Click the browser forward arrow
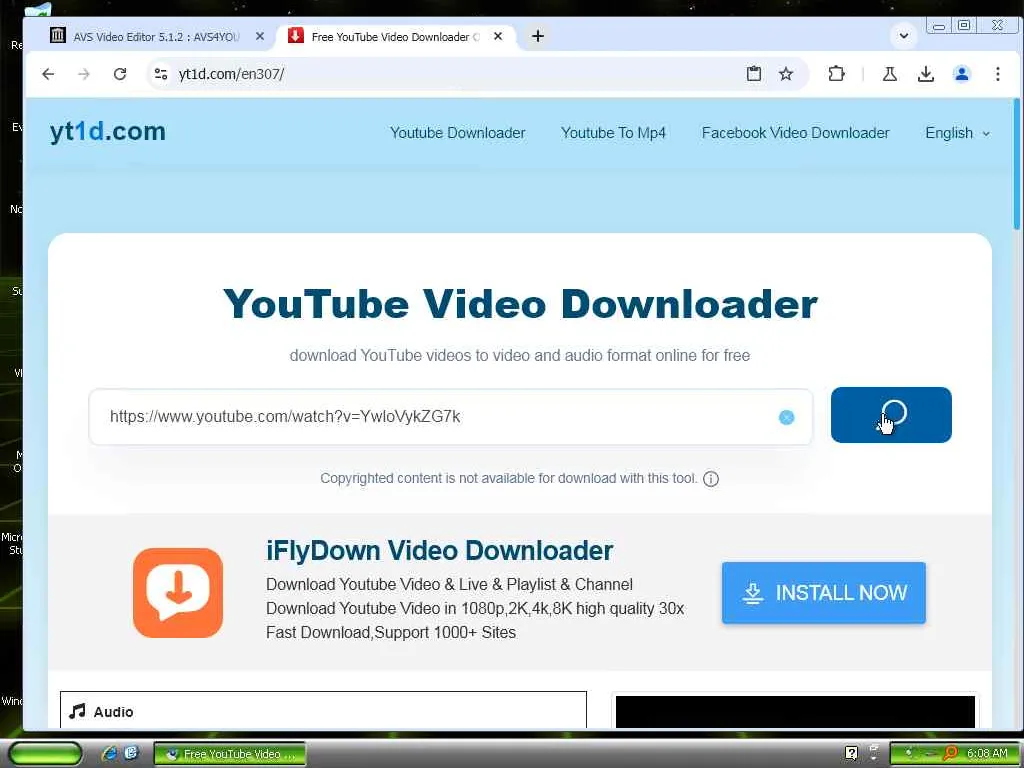1024x768 pixels. [84, 74]
